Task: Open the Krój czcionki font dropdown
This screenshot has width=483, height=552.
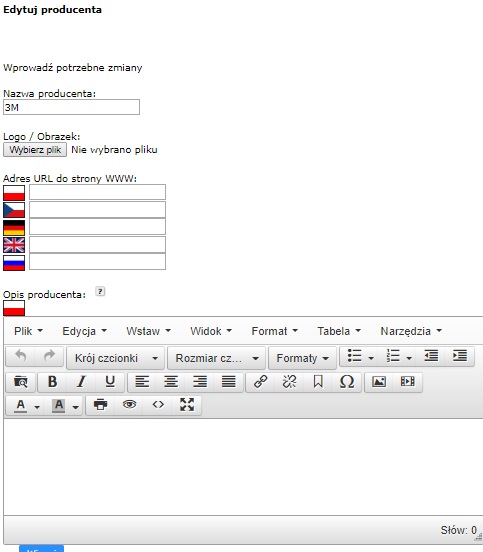Action: (x=115, y=358)
